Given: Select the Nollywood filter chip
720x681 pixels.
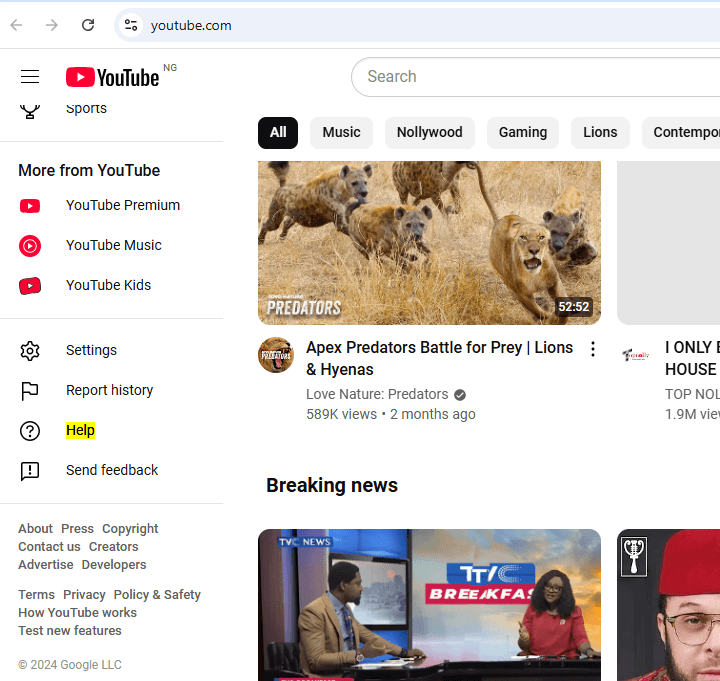Looking at the screenshot, I should click(429, 133).
